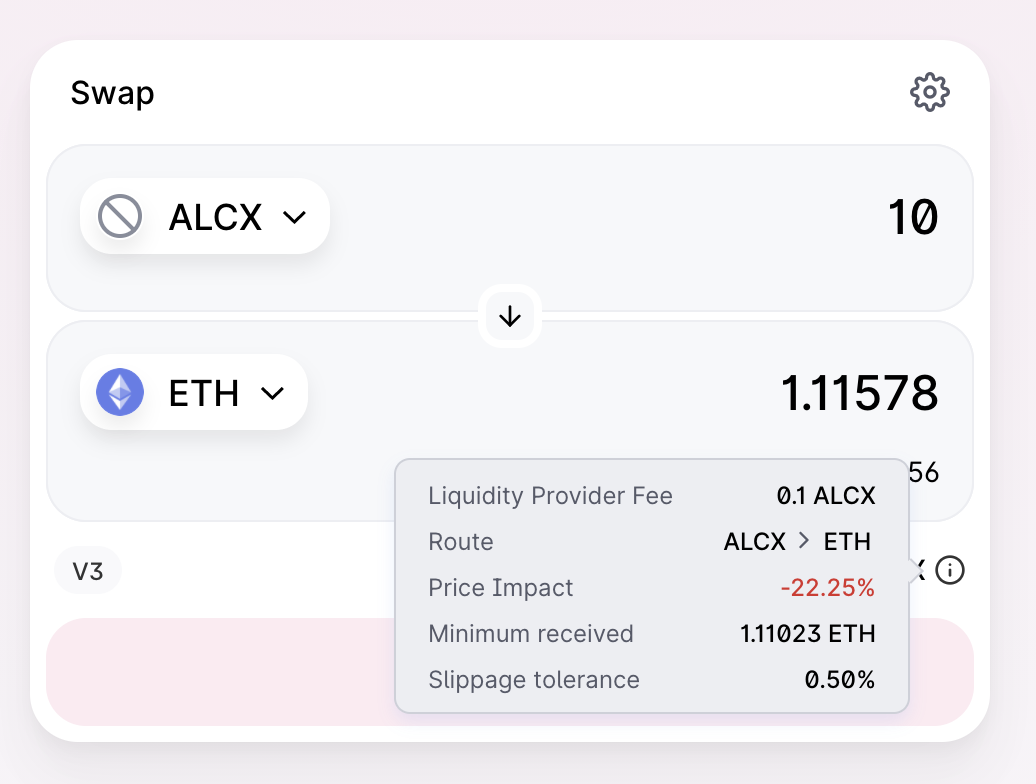
Task: Open the ETH token selector
Action: coord(194,392)
